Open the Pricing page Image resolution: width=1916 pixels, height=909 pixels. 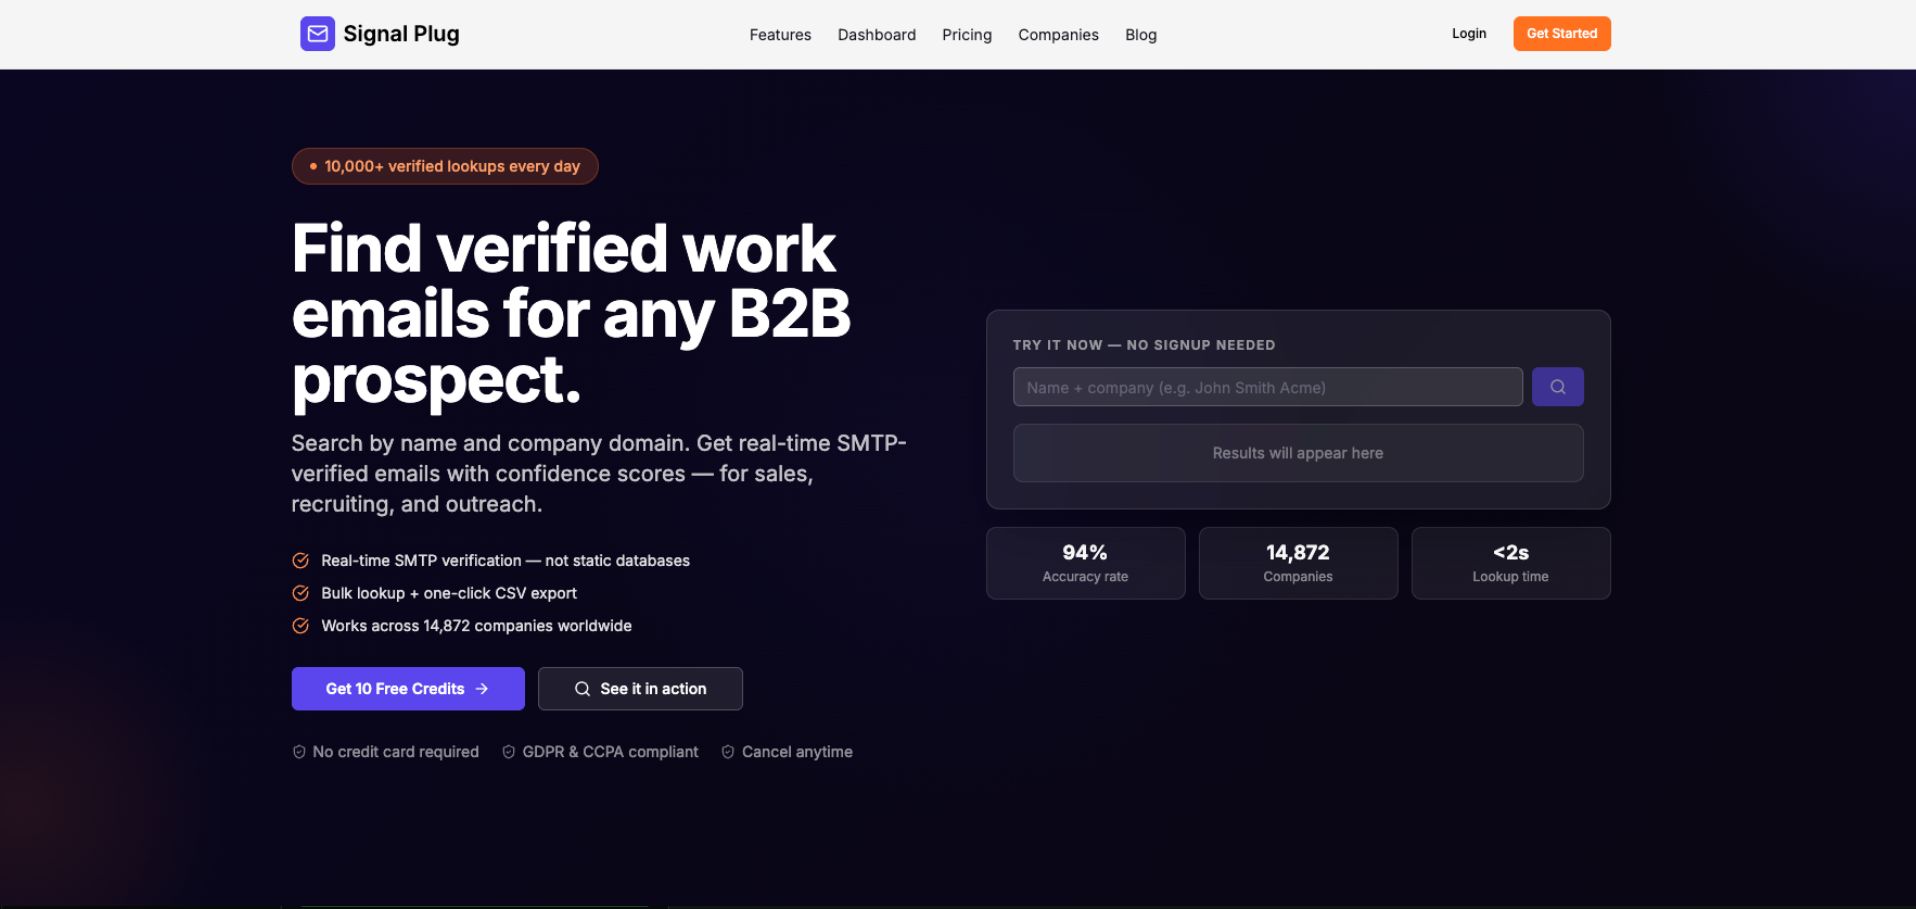[x=966, y=35]
